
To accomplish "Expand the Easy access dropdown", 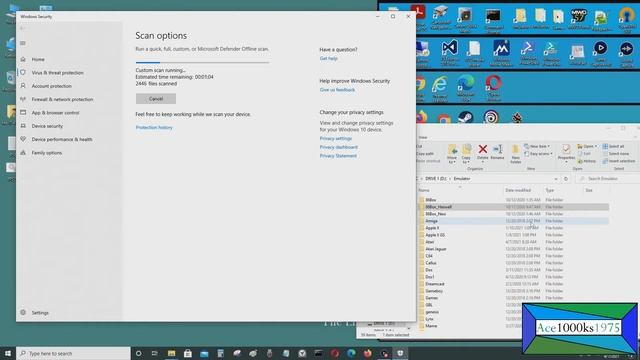I will click(x=538, y=154).
